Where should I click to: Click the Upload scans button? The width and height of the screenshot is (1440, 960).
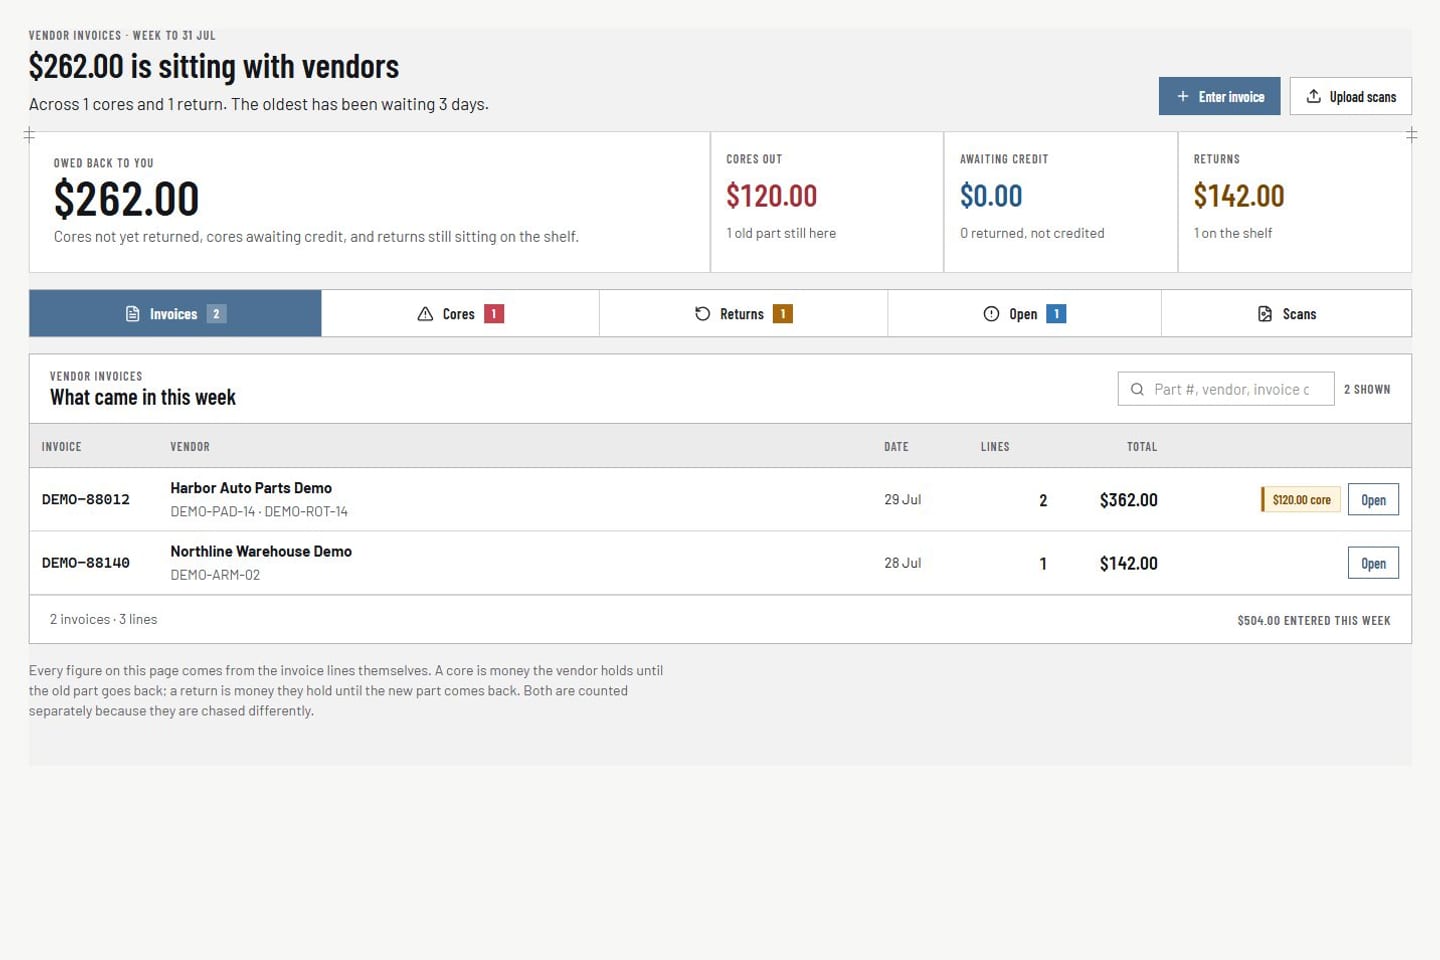pos(1350,96)
